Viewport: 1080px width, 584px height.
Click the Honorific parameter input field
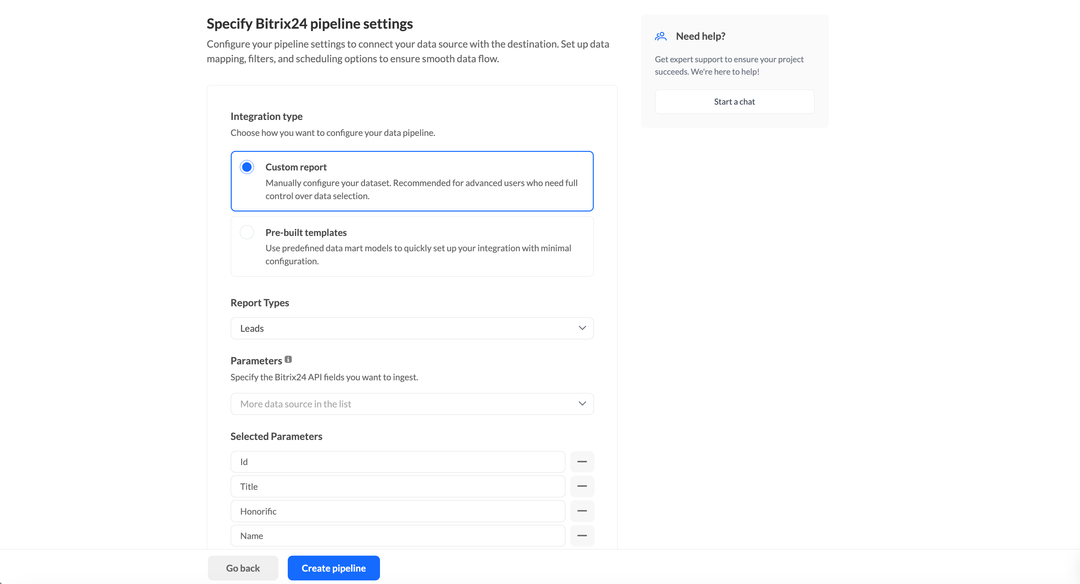tap(400, 510)
